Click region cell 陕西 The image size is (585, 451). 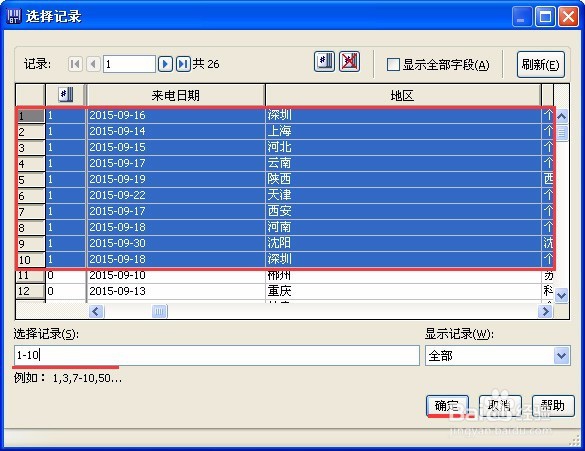(403, 180)
